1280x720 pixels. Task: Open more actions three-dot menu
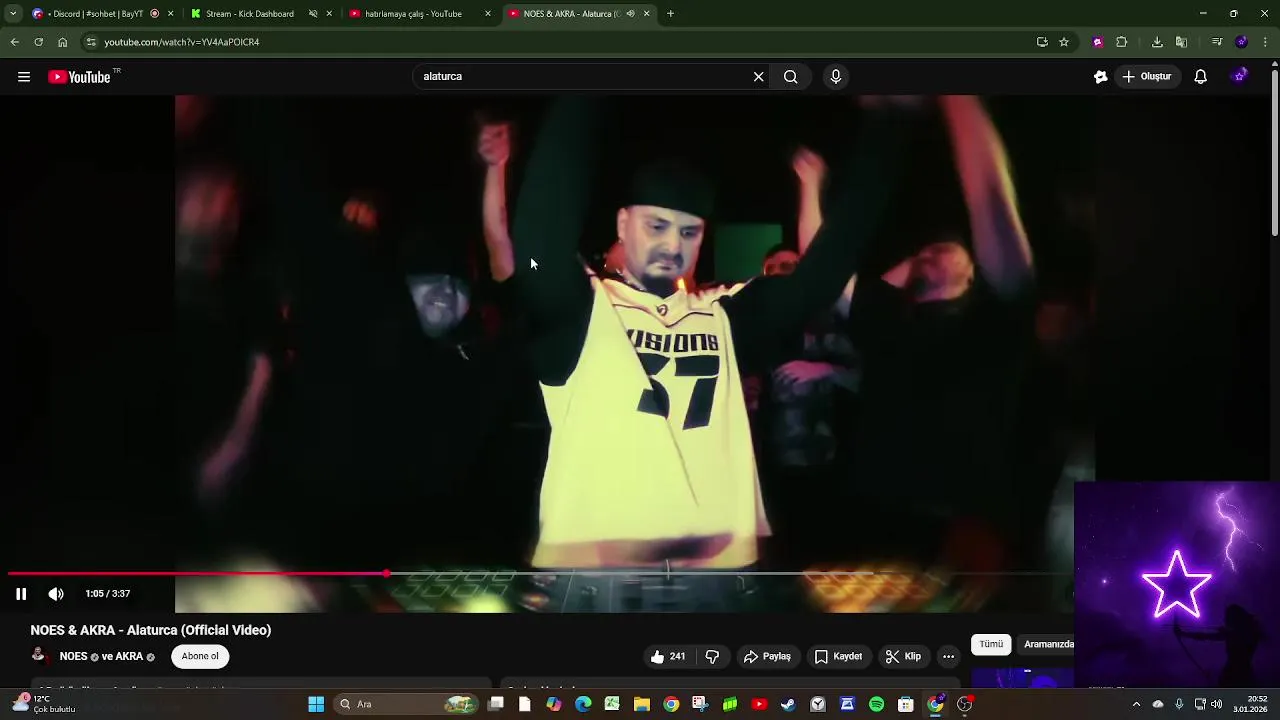click(x=948, y=657)
